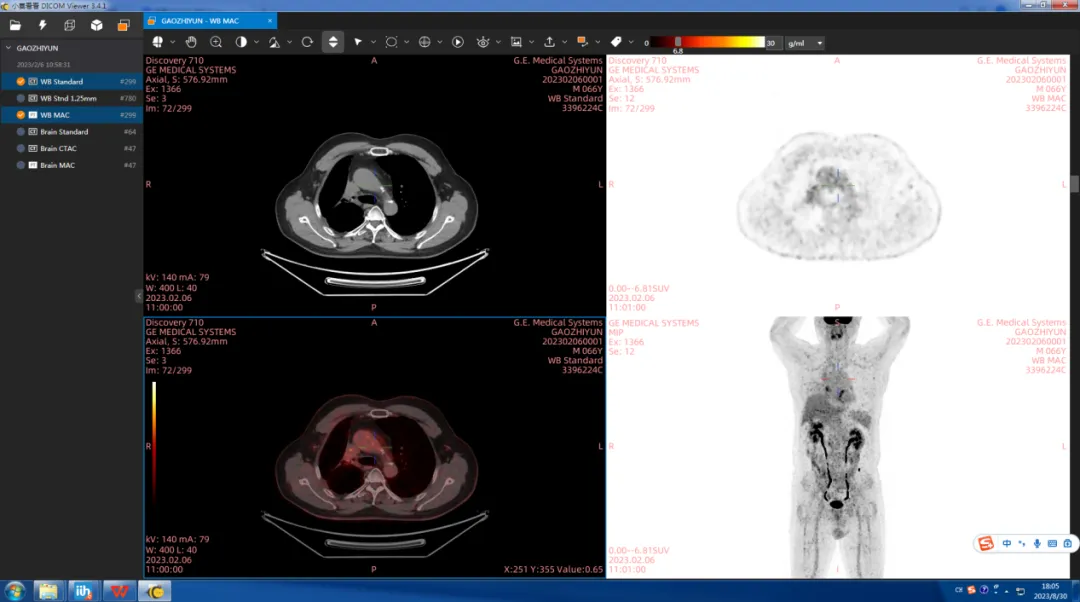Toggle the Brain MAC series circle
The image size is (1080, 602).
pyautogui.click(x=21, y=165)
